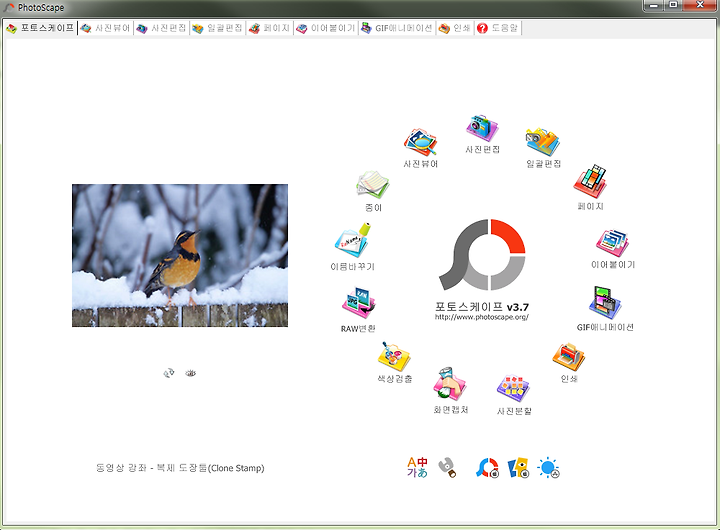Screen dimensions: 720x530
Task: Switch to 포토스케이프 home tab
Action: click(40, 28)
